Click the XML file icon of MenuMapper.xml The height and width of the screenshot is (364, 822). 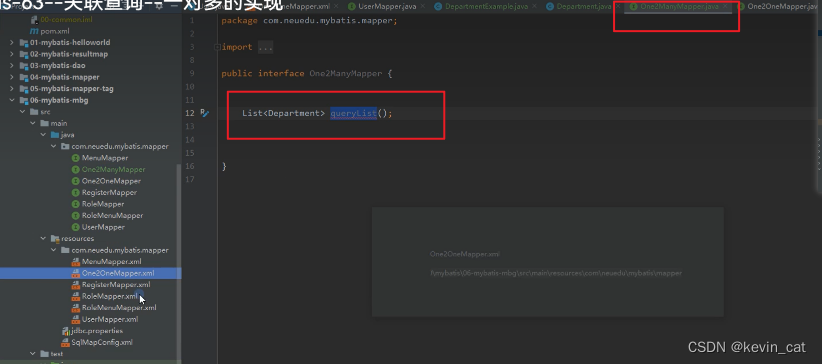(x=75, y=262)
